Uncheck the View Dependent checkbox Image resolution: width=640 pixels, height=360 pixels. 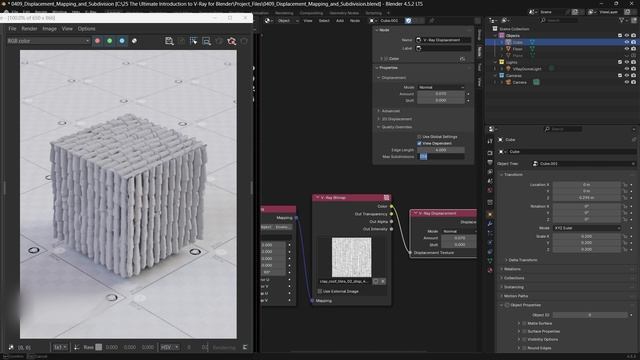click(x=419, y=143)
